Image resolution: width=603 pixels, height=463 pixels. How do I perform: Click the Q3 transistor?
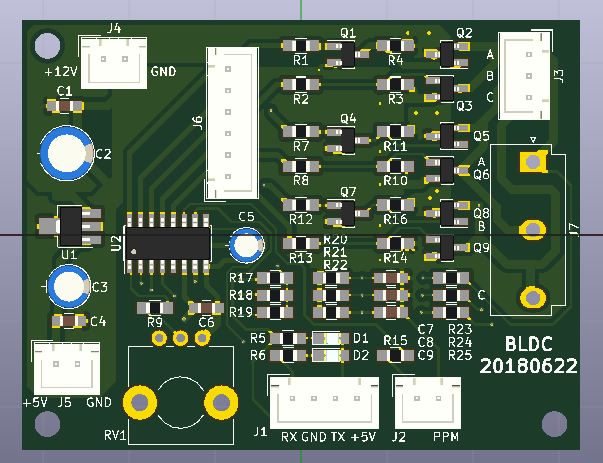click(x=447, y=89)
